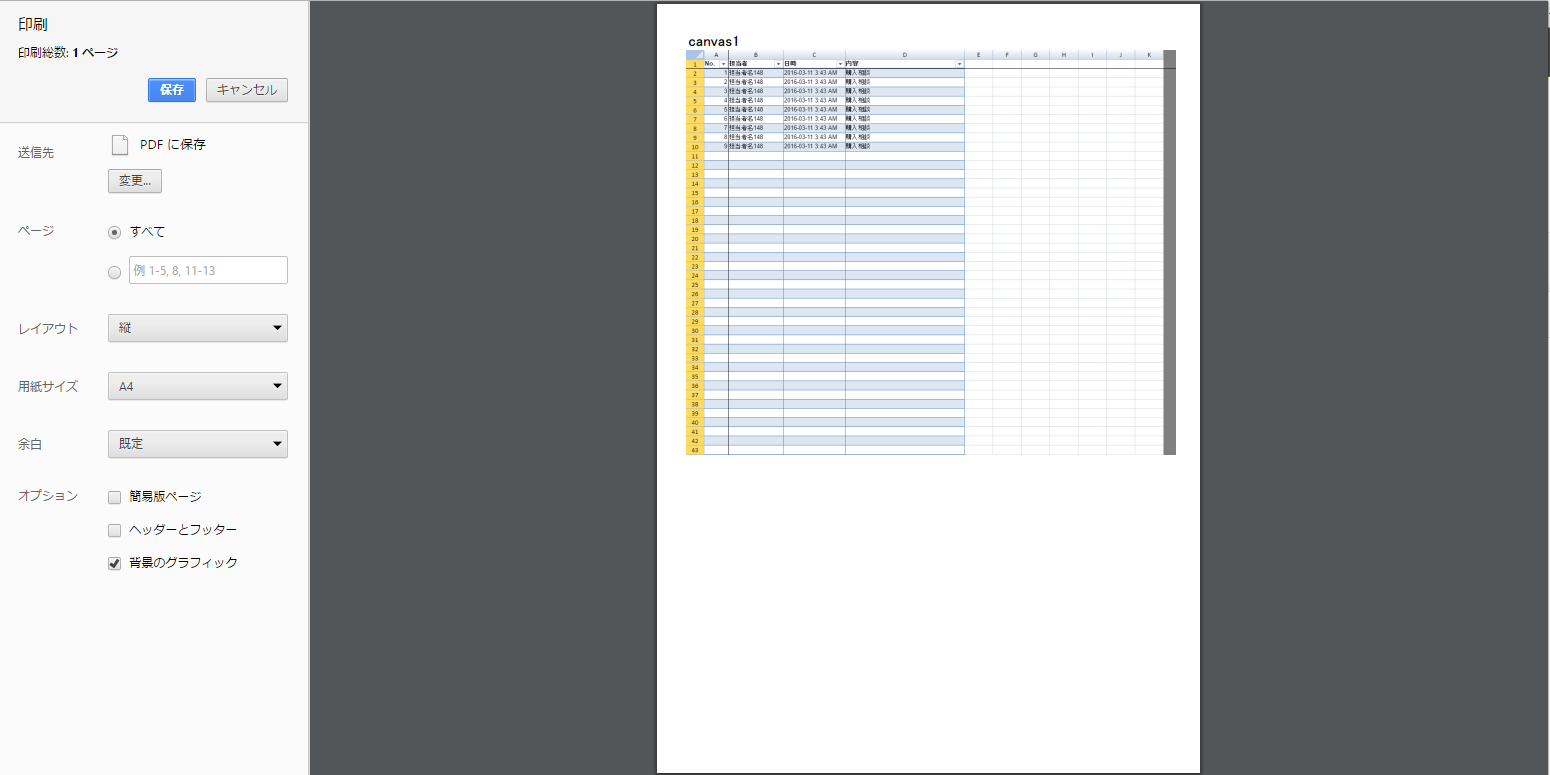This screenshot has width=1550, height=775.
Task: Select the すべて (all pages) radio button
Action: pos(115,232)
